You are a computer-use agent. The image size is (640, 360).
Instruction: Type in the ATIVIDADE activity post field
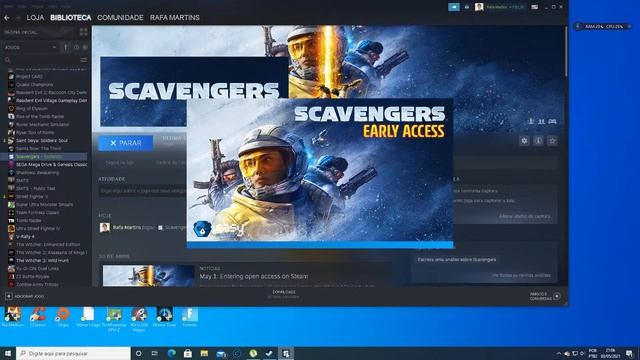pos(142,191)
